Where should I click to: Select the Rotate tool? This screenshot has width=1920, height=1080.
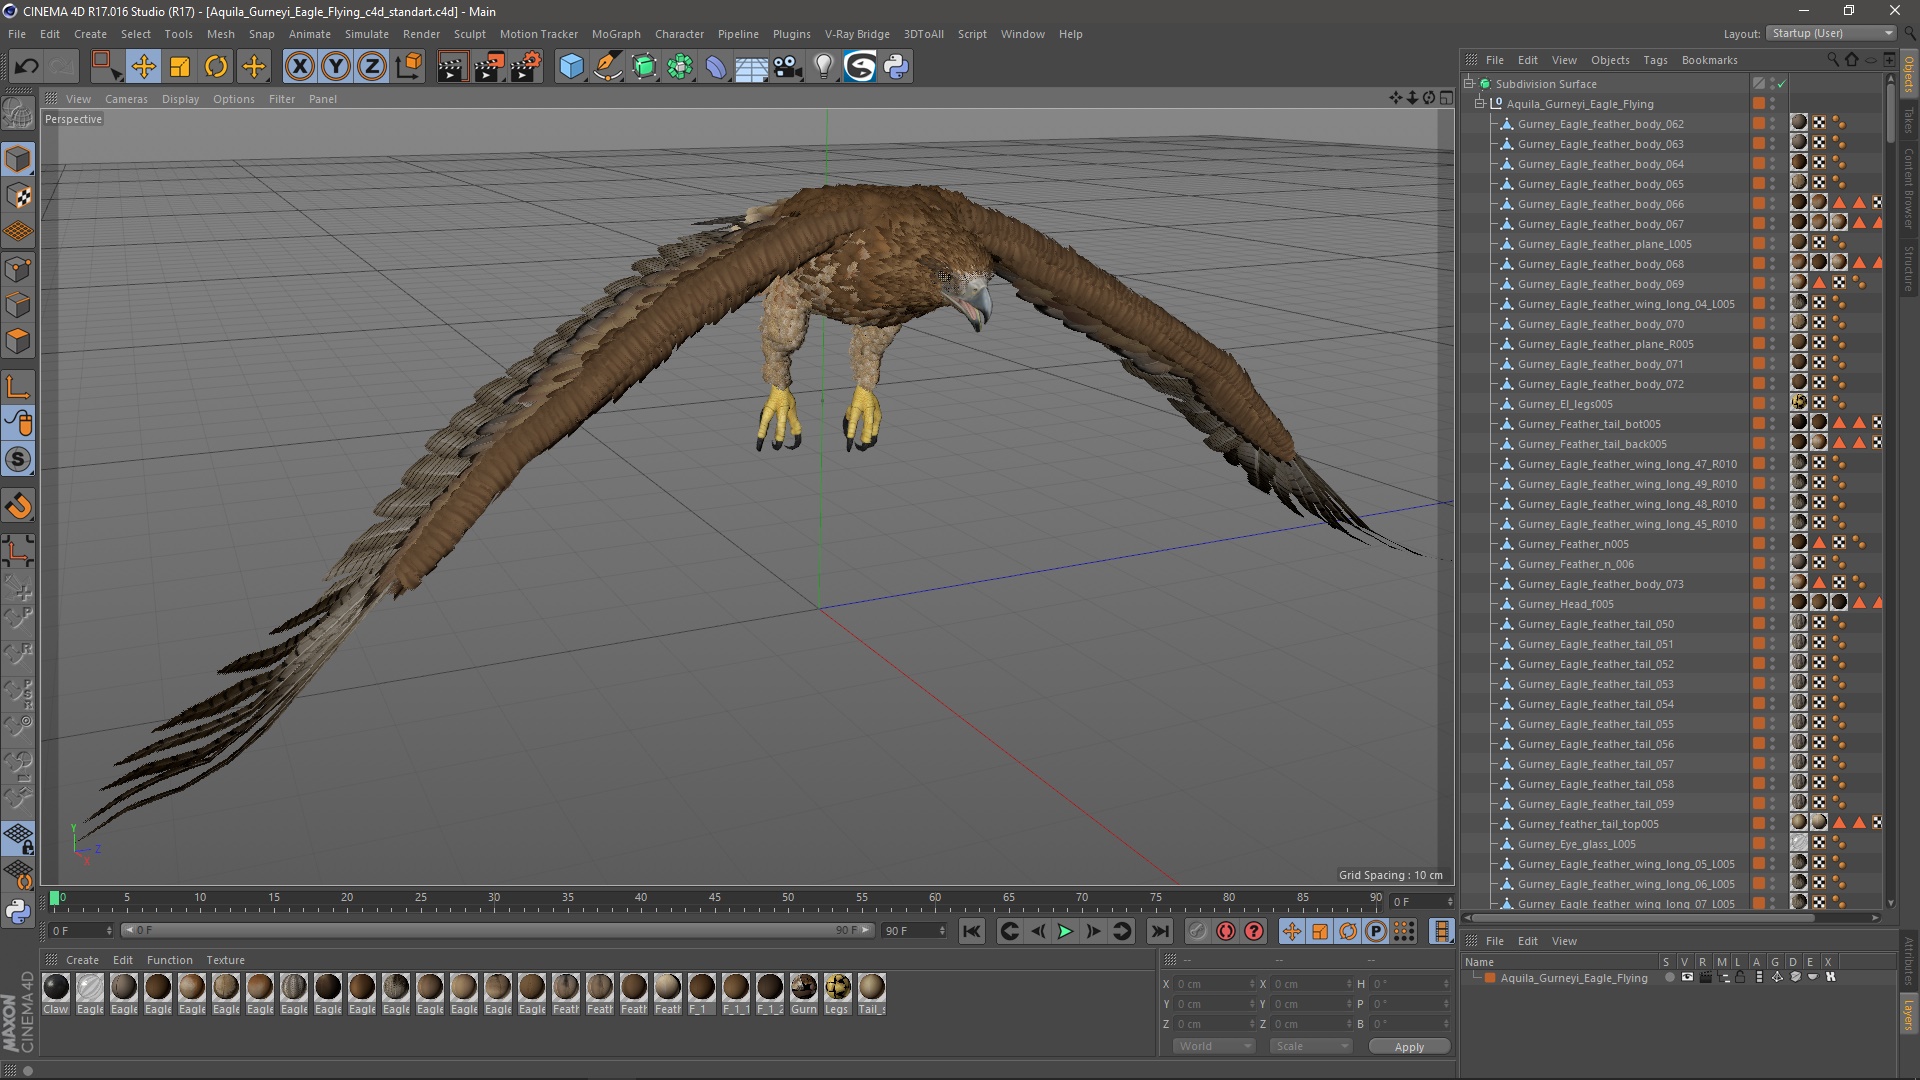(216, 67)
